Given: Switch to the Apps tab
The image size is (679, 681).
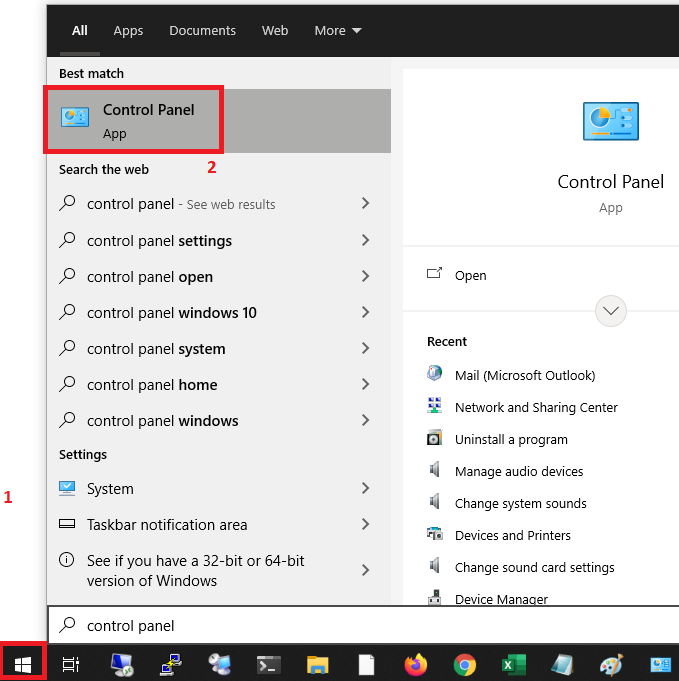Looking at the screenshot, I should pos(128,30).
